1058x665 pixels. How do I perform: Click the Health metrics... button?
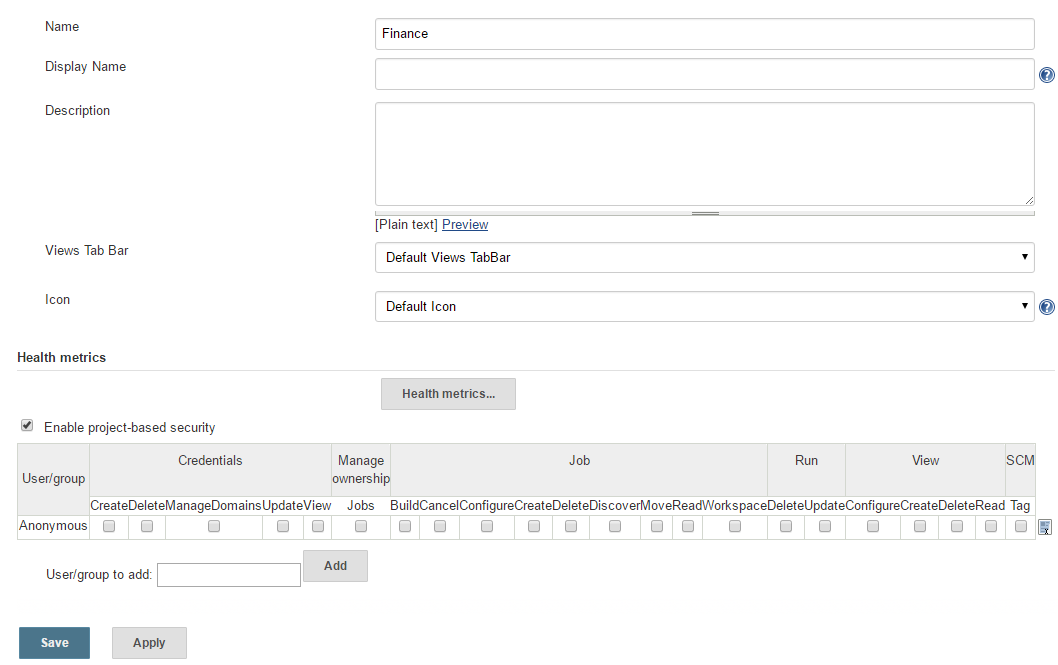[449, 394]
